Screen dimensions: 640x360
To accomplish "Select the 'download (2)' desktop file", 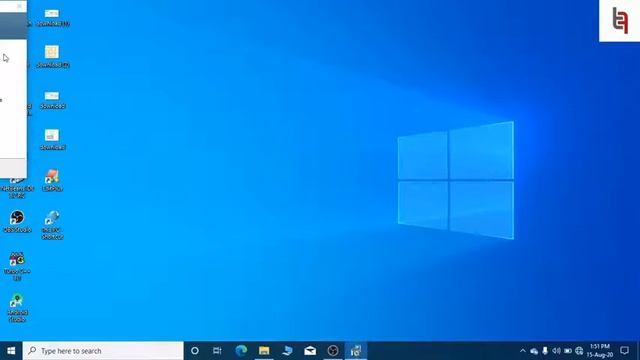I will coord(52,56).
